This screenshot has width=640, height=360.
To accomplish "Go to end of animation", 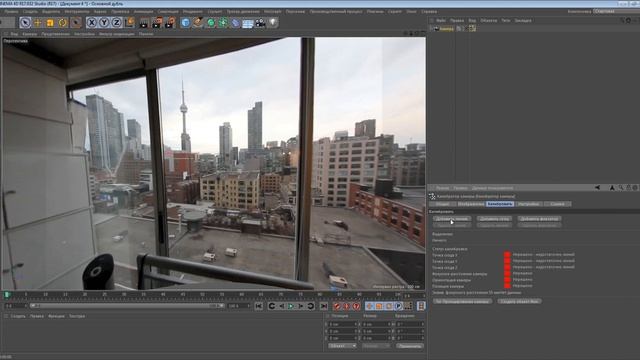I will click(324, 306).
